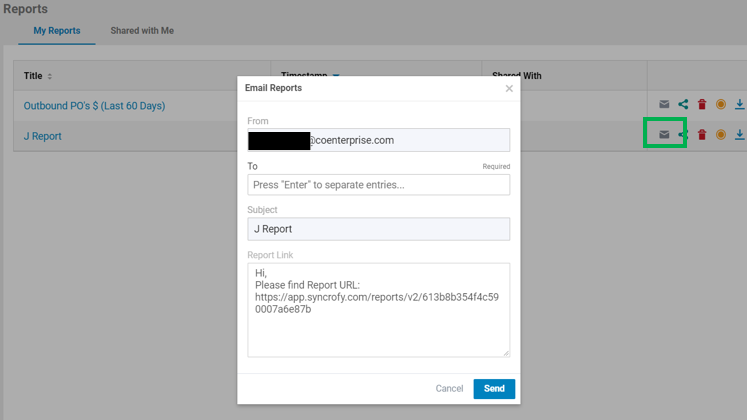Email the Outbound PO's report via envelope icon
This screenshot has width=747, height=420.
pyautogui.click(x=664, y=104)
